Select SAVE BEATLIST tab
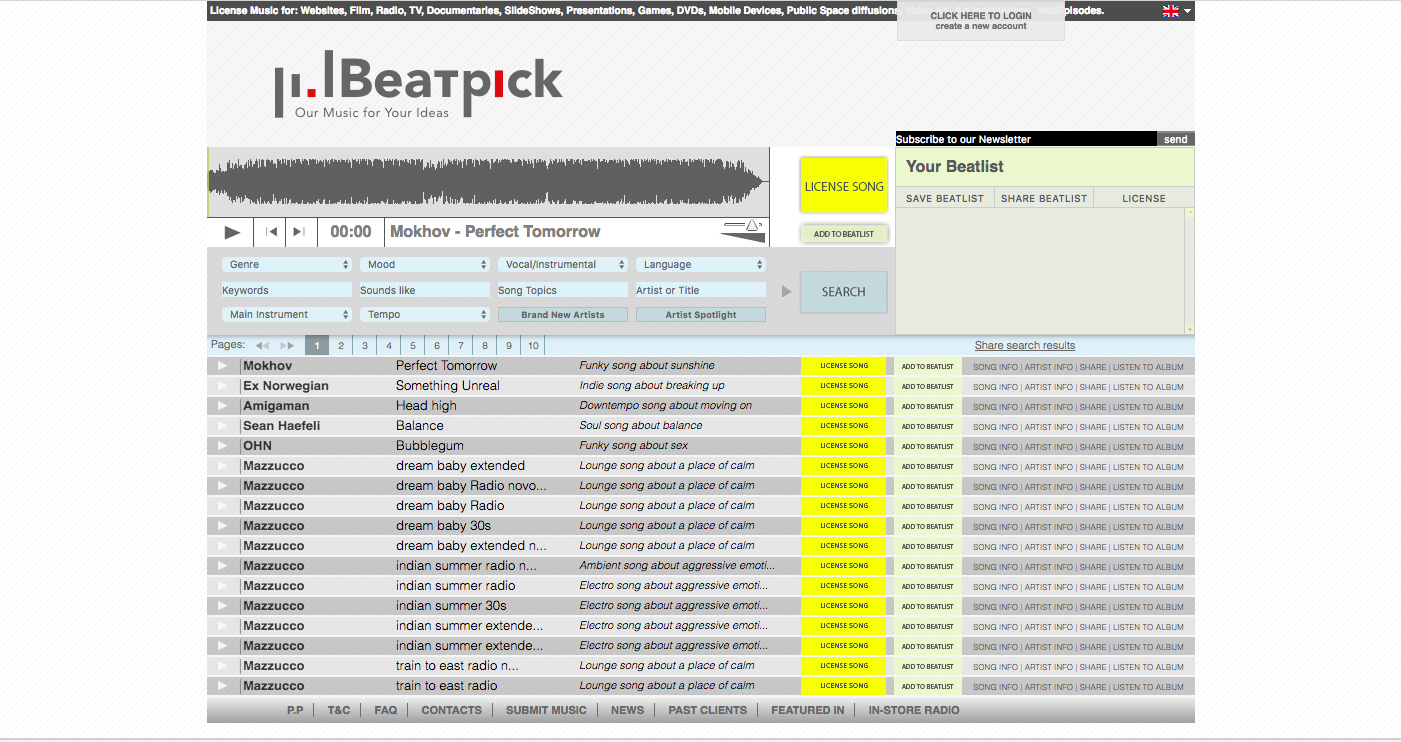This screenshot has width=1401, height=742. click(x=945, y=198)
